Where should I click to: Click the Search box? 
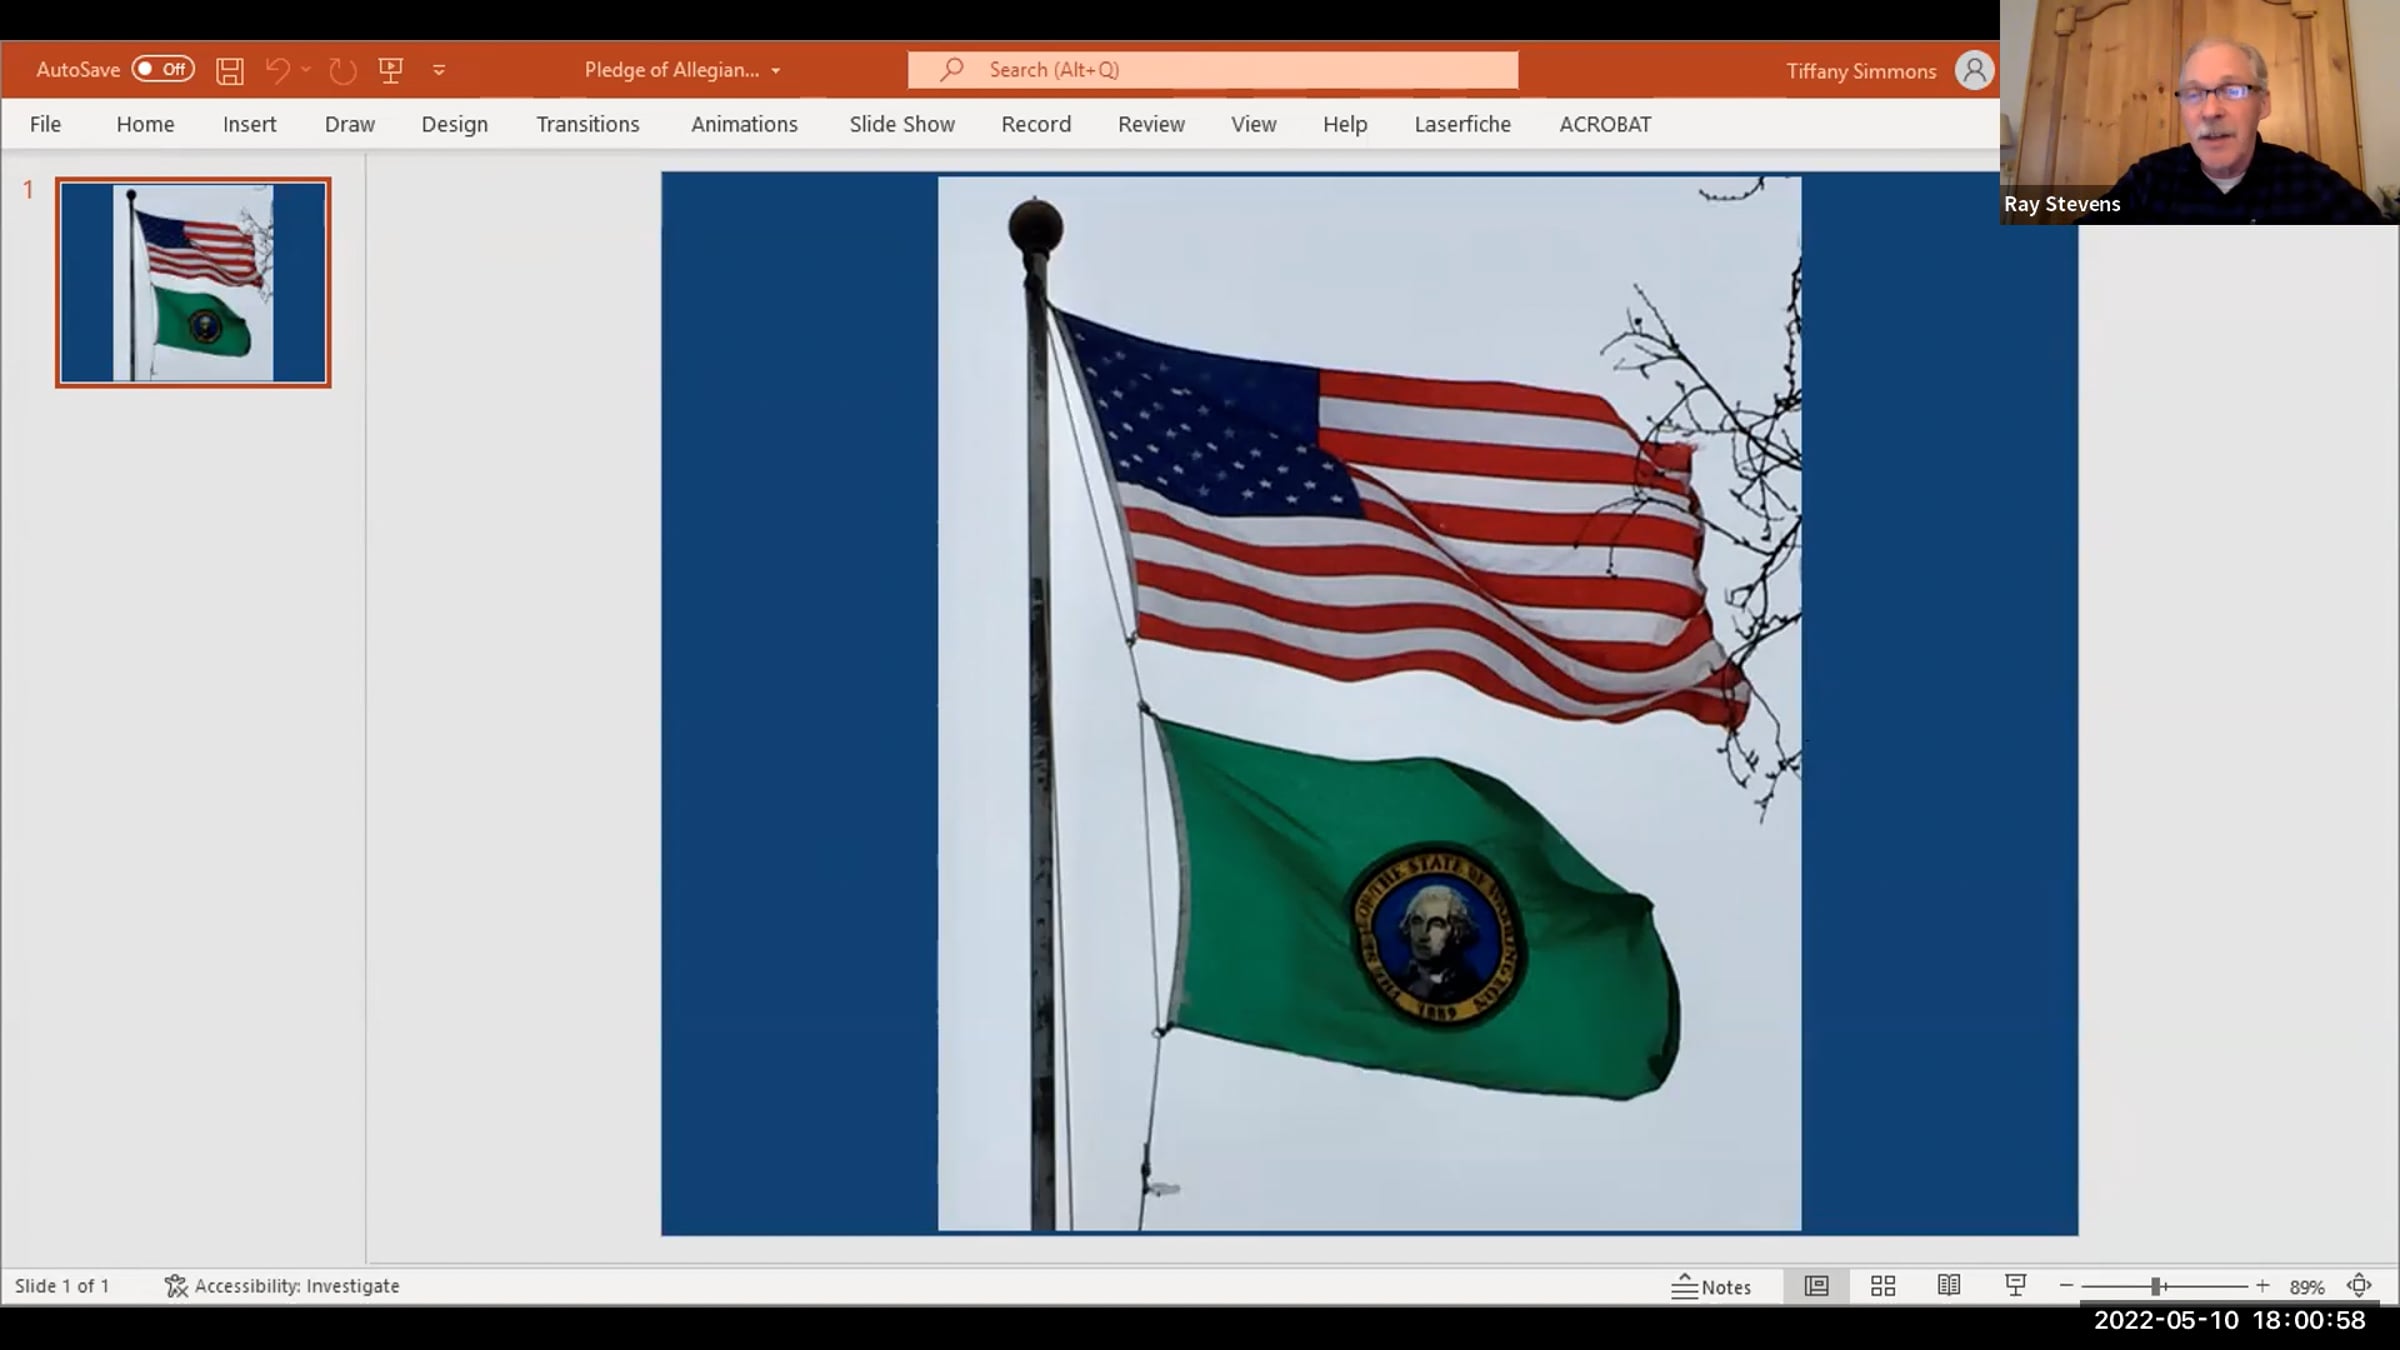pos(1213,70)
